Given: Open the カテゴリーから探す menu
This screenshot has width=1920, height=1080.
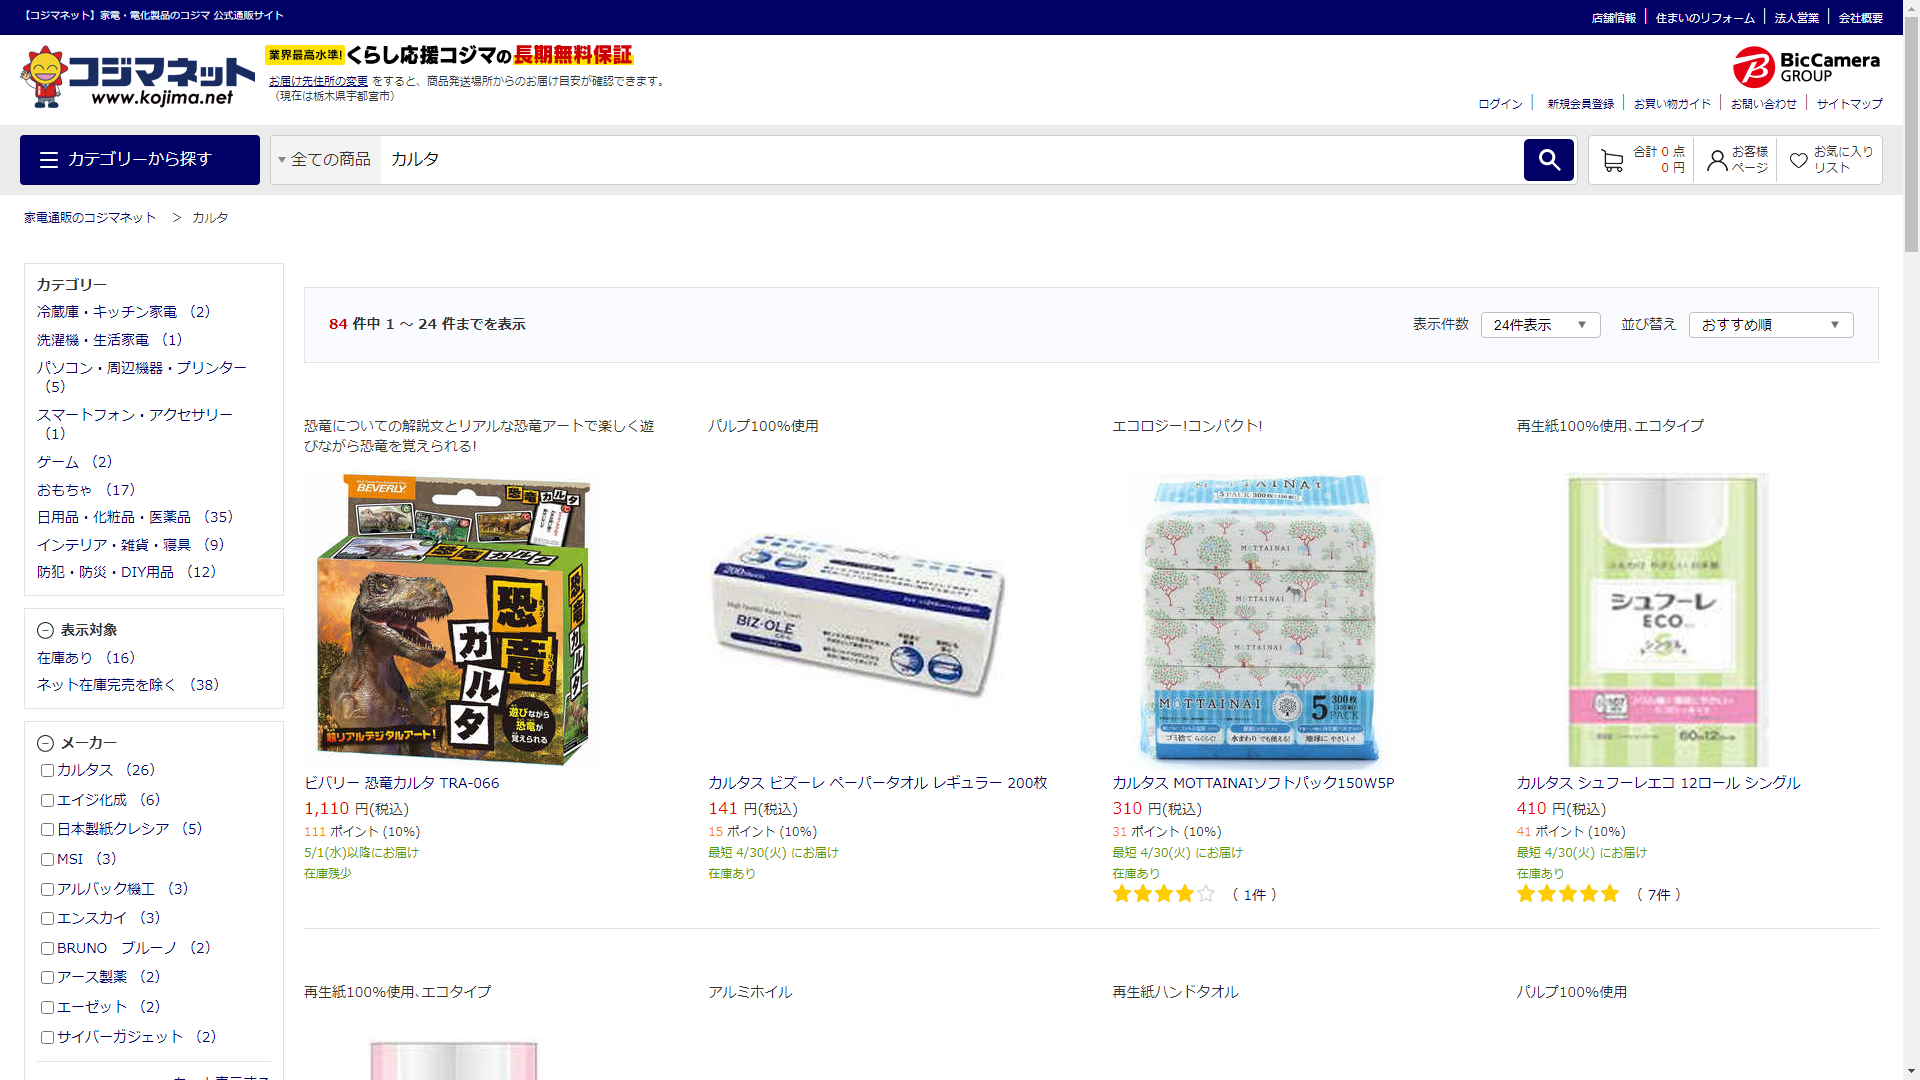Looking at the screenshot, I should pos(140,160).
